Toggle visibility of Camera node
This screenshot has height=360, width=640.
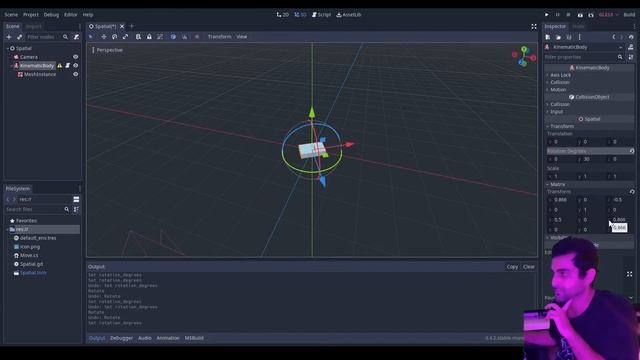[x=76, y=57]
